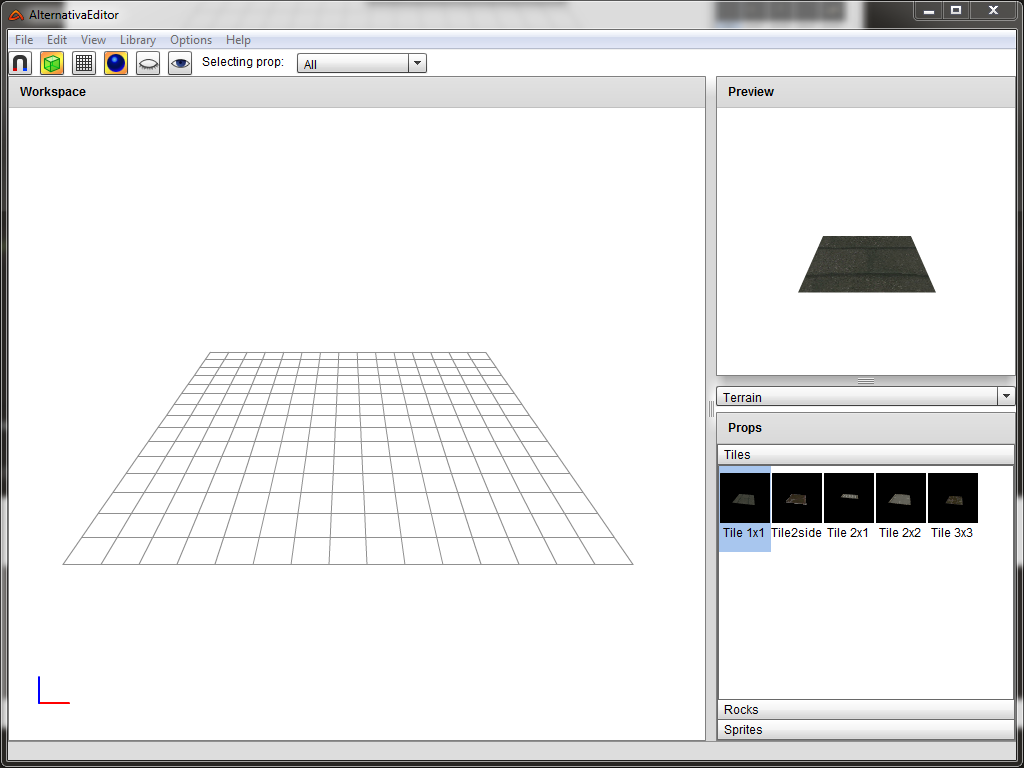The width and height of the screenshot is (1024, 768).
Task: Select the Tile 3x3 prop thumbnail
Action: point(953,499)
